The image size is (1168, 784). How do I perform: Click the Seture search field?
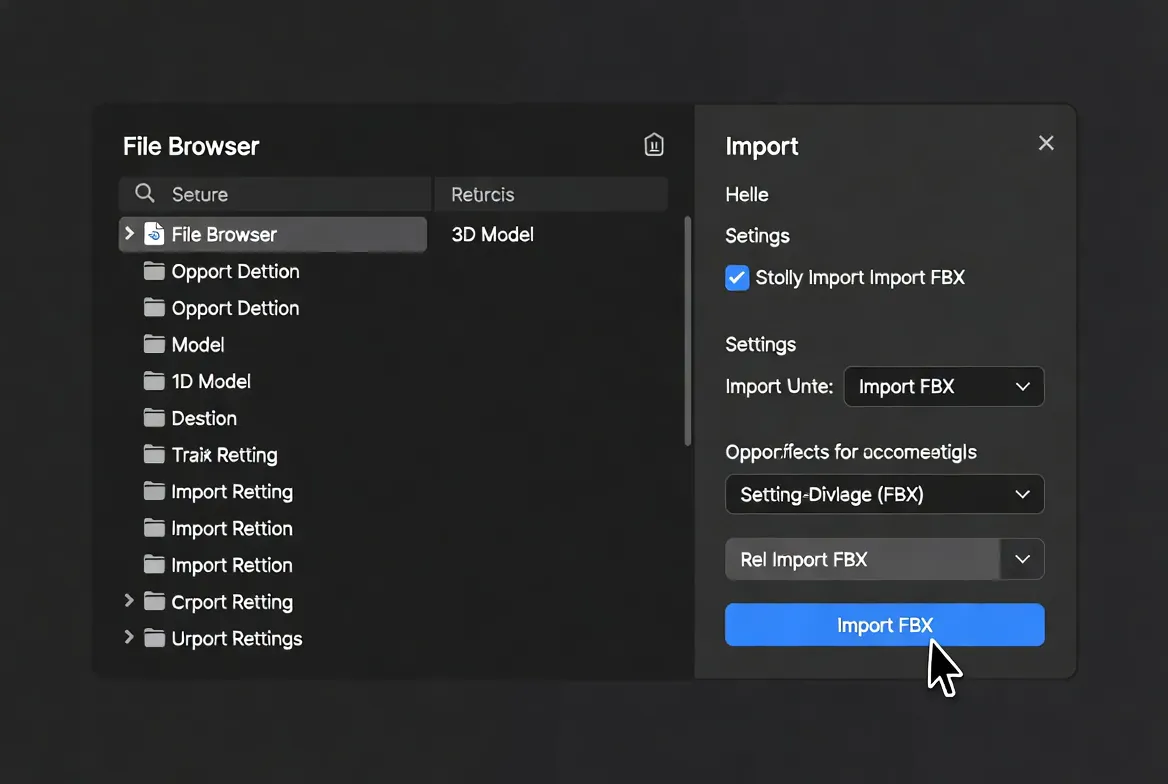click(275, 194)
